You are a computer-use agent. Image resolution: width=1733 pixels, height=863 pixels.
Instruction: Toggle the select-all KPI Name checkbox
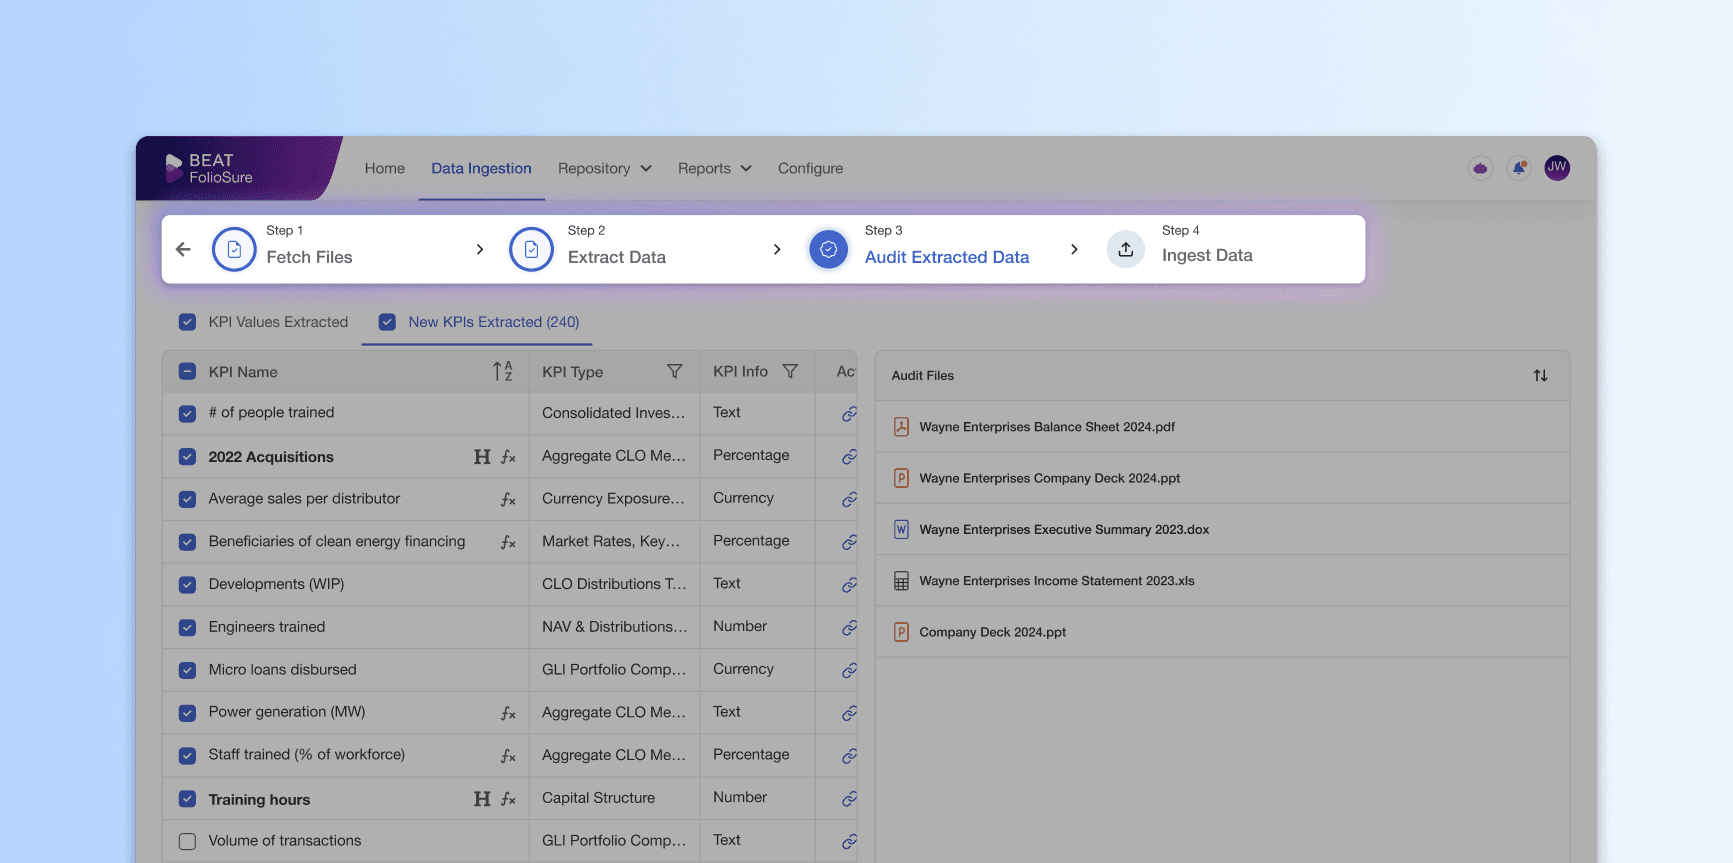[x=187, y=372]
